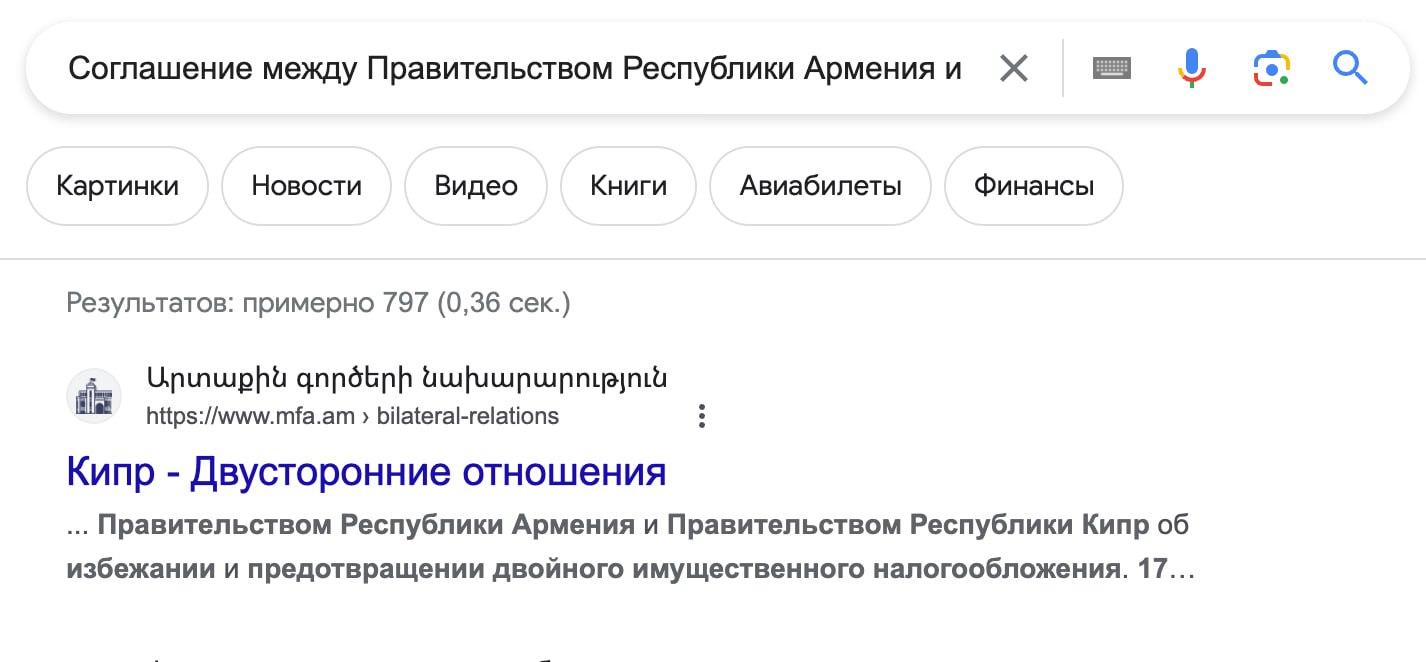Open the Авиабилеты filter

coord(820,186)
